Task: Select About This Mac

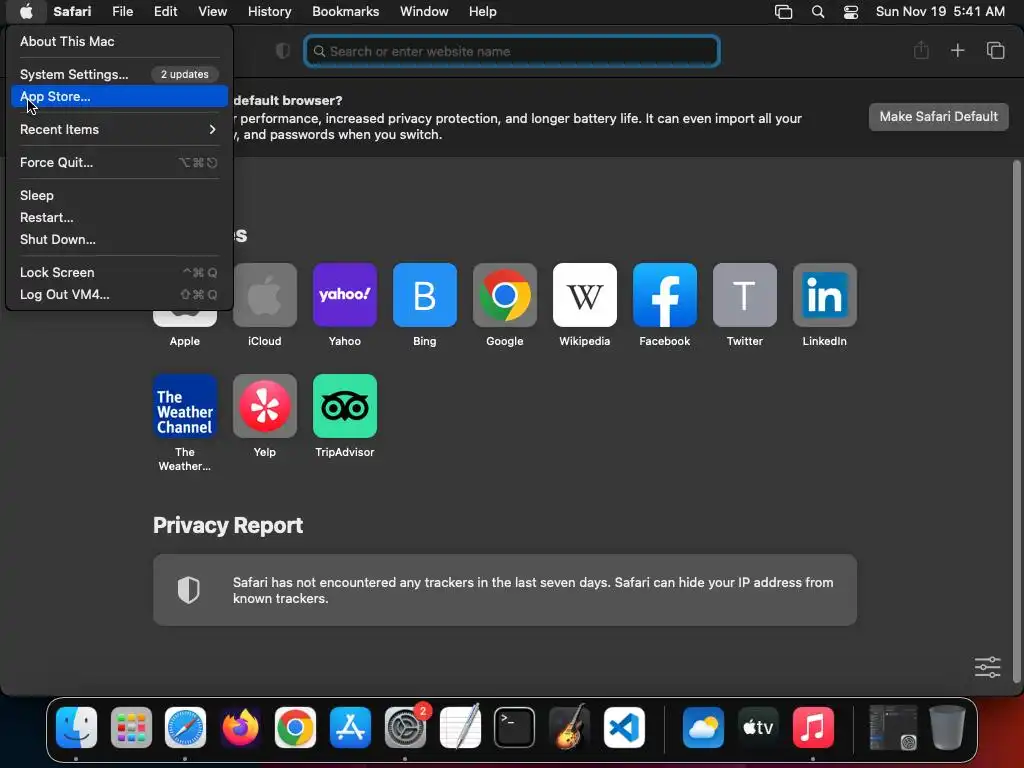Action: pyautogui.click(x=119, y=41)
